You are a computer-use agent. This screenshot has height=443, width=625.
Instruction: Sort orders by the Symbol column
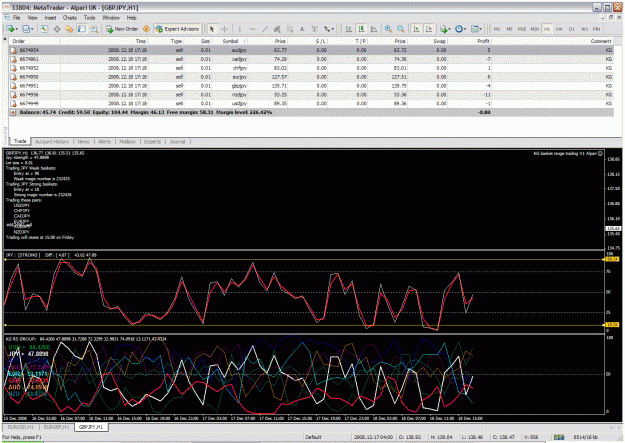click(230, 41)
